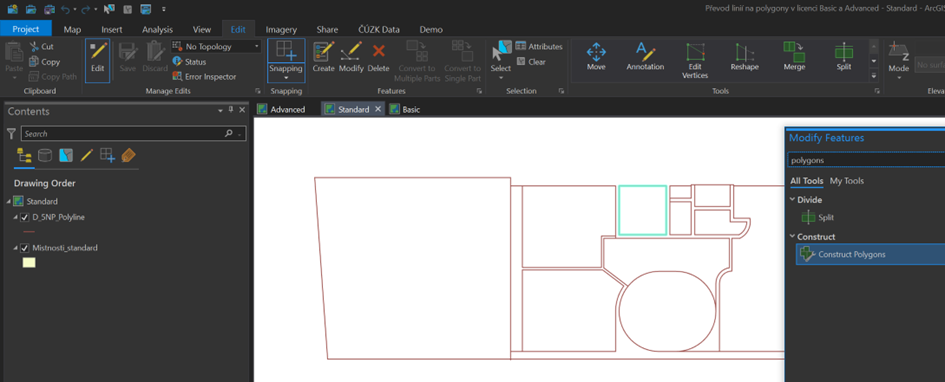Screen dimensions: 945x382
Task: Open the Analysis ribbon tab
Action: click(x=157, y=29)
